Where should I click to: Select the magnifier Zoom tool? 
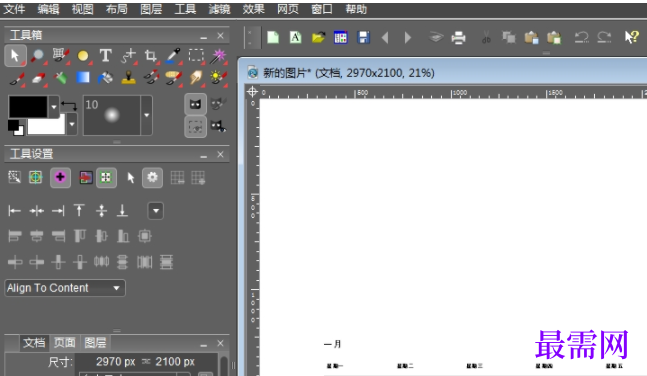pyautogui.click(x=38, y=56)
